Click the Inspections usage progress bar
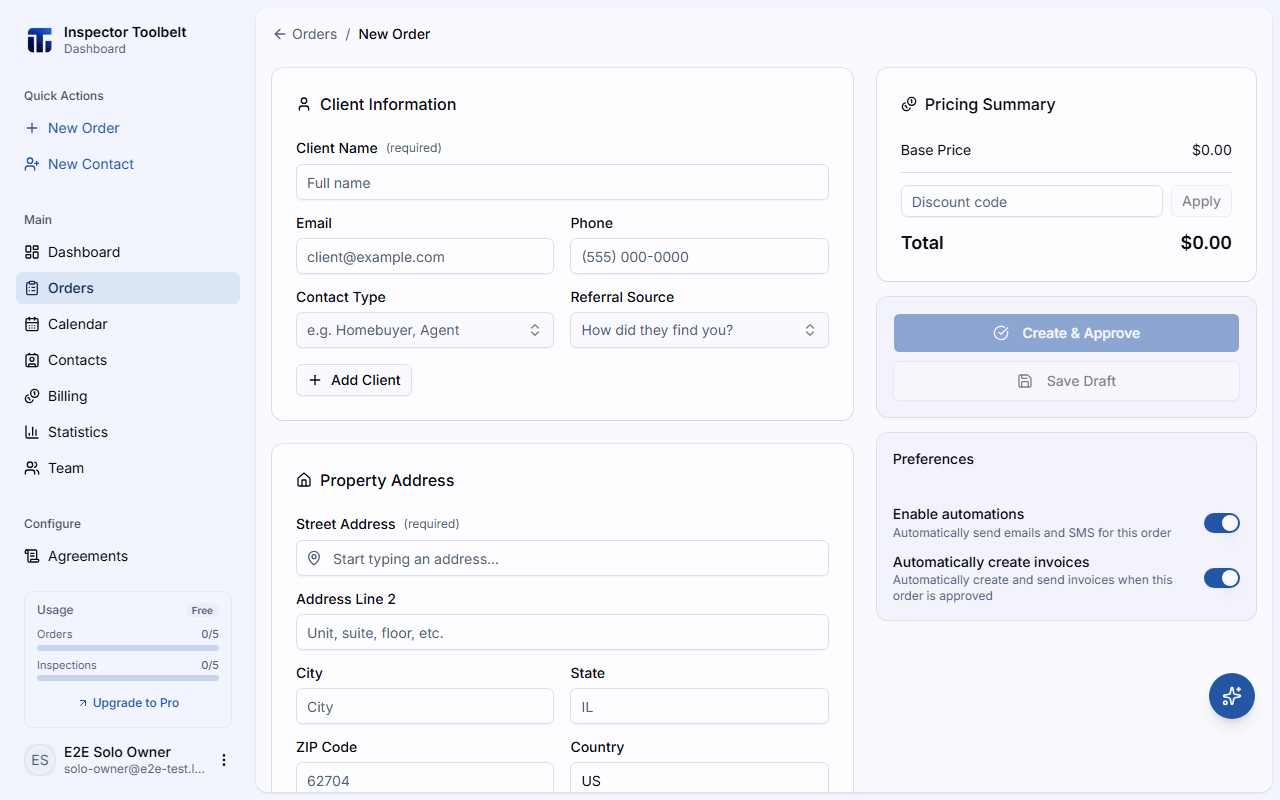The image size is (1280, 800). (x=128, y=678)
